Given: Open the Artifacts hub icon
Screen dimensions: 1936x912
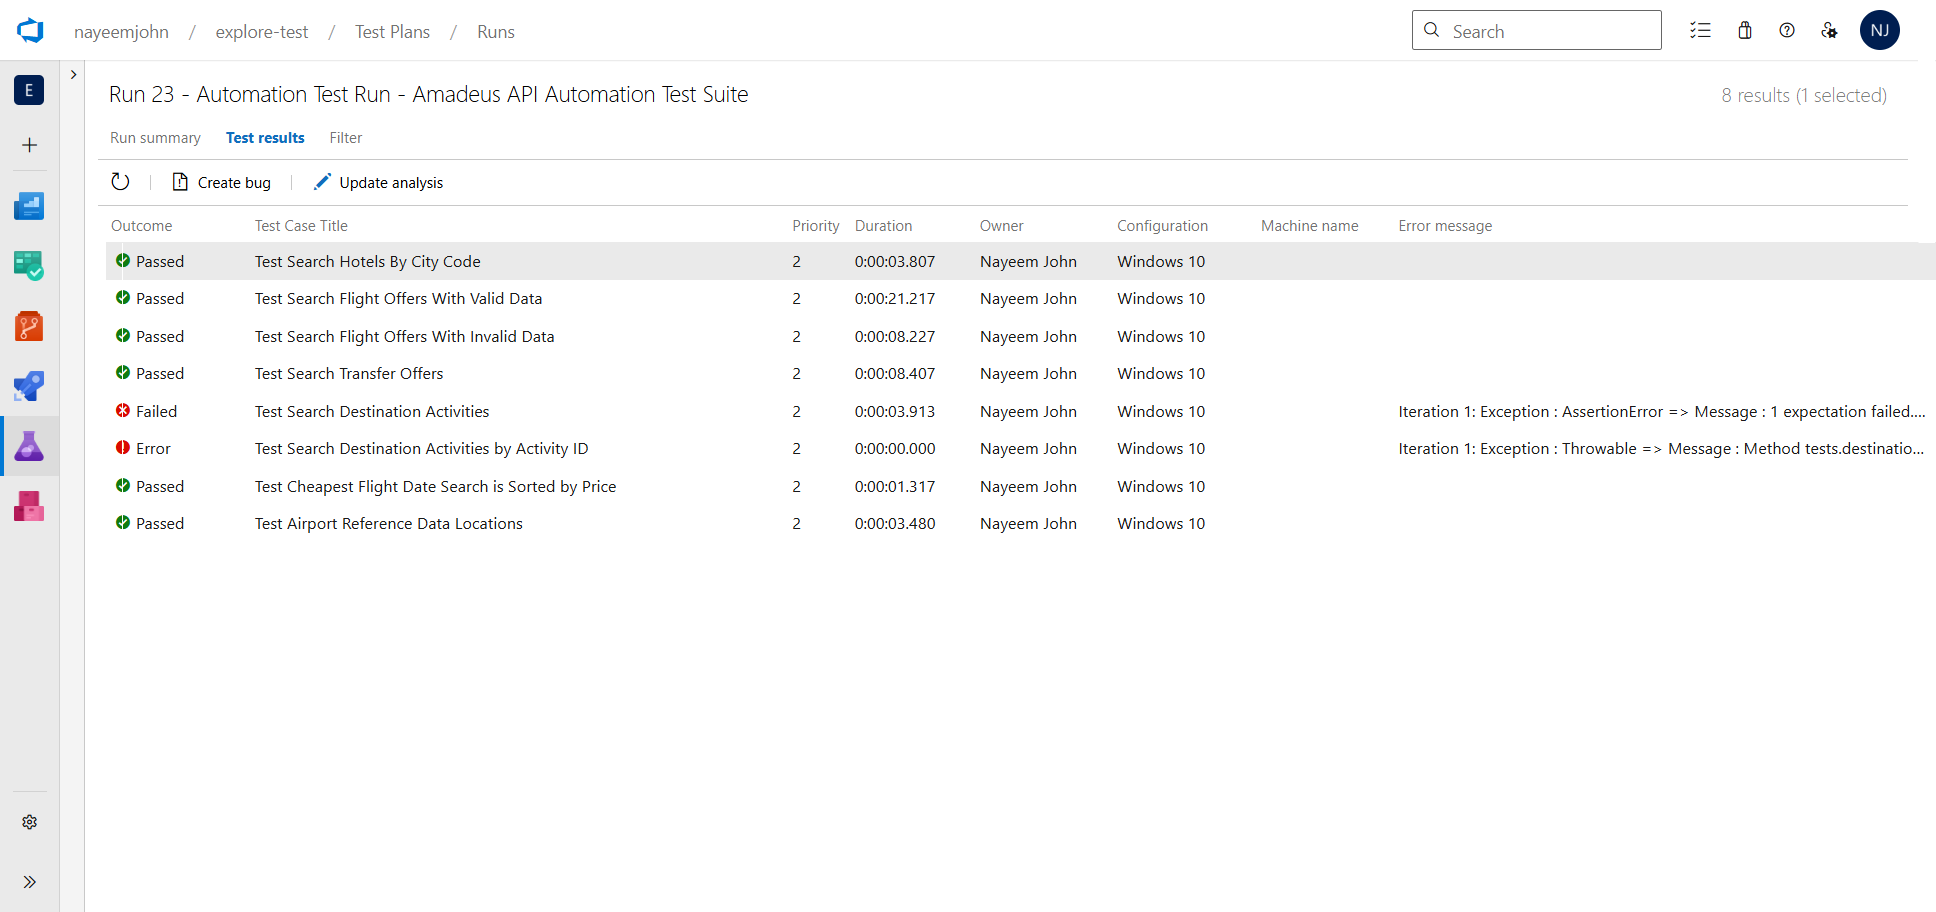Looking at the screenshot, I should (29, 506).
